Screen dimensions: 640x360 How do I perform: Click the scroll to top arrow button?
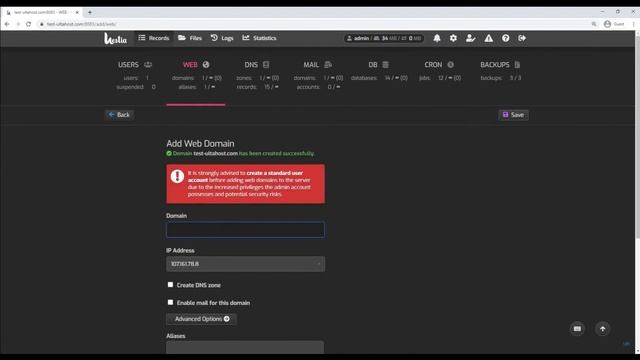(602, 329)
